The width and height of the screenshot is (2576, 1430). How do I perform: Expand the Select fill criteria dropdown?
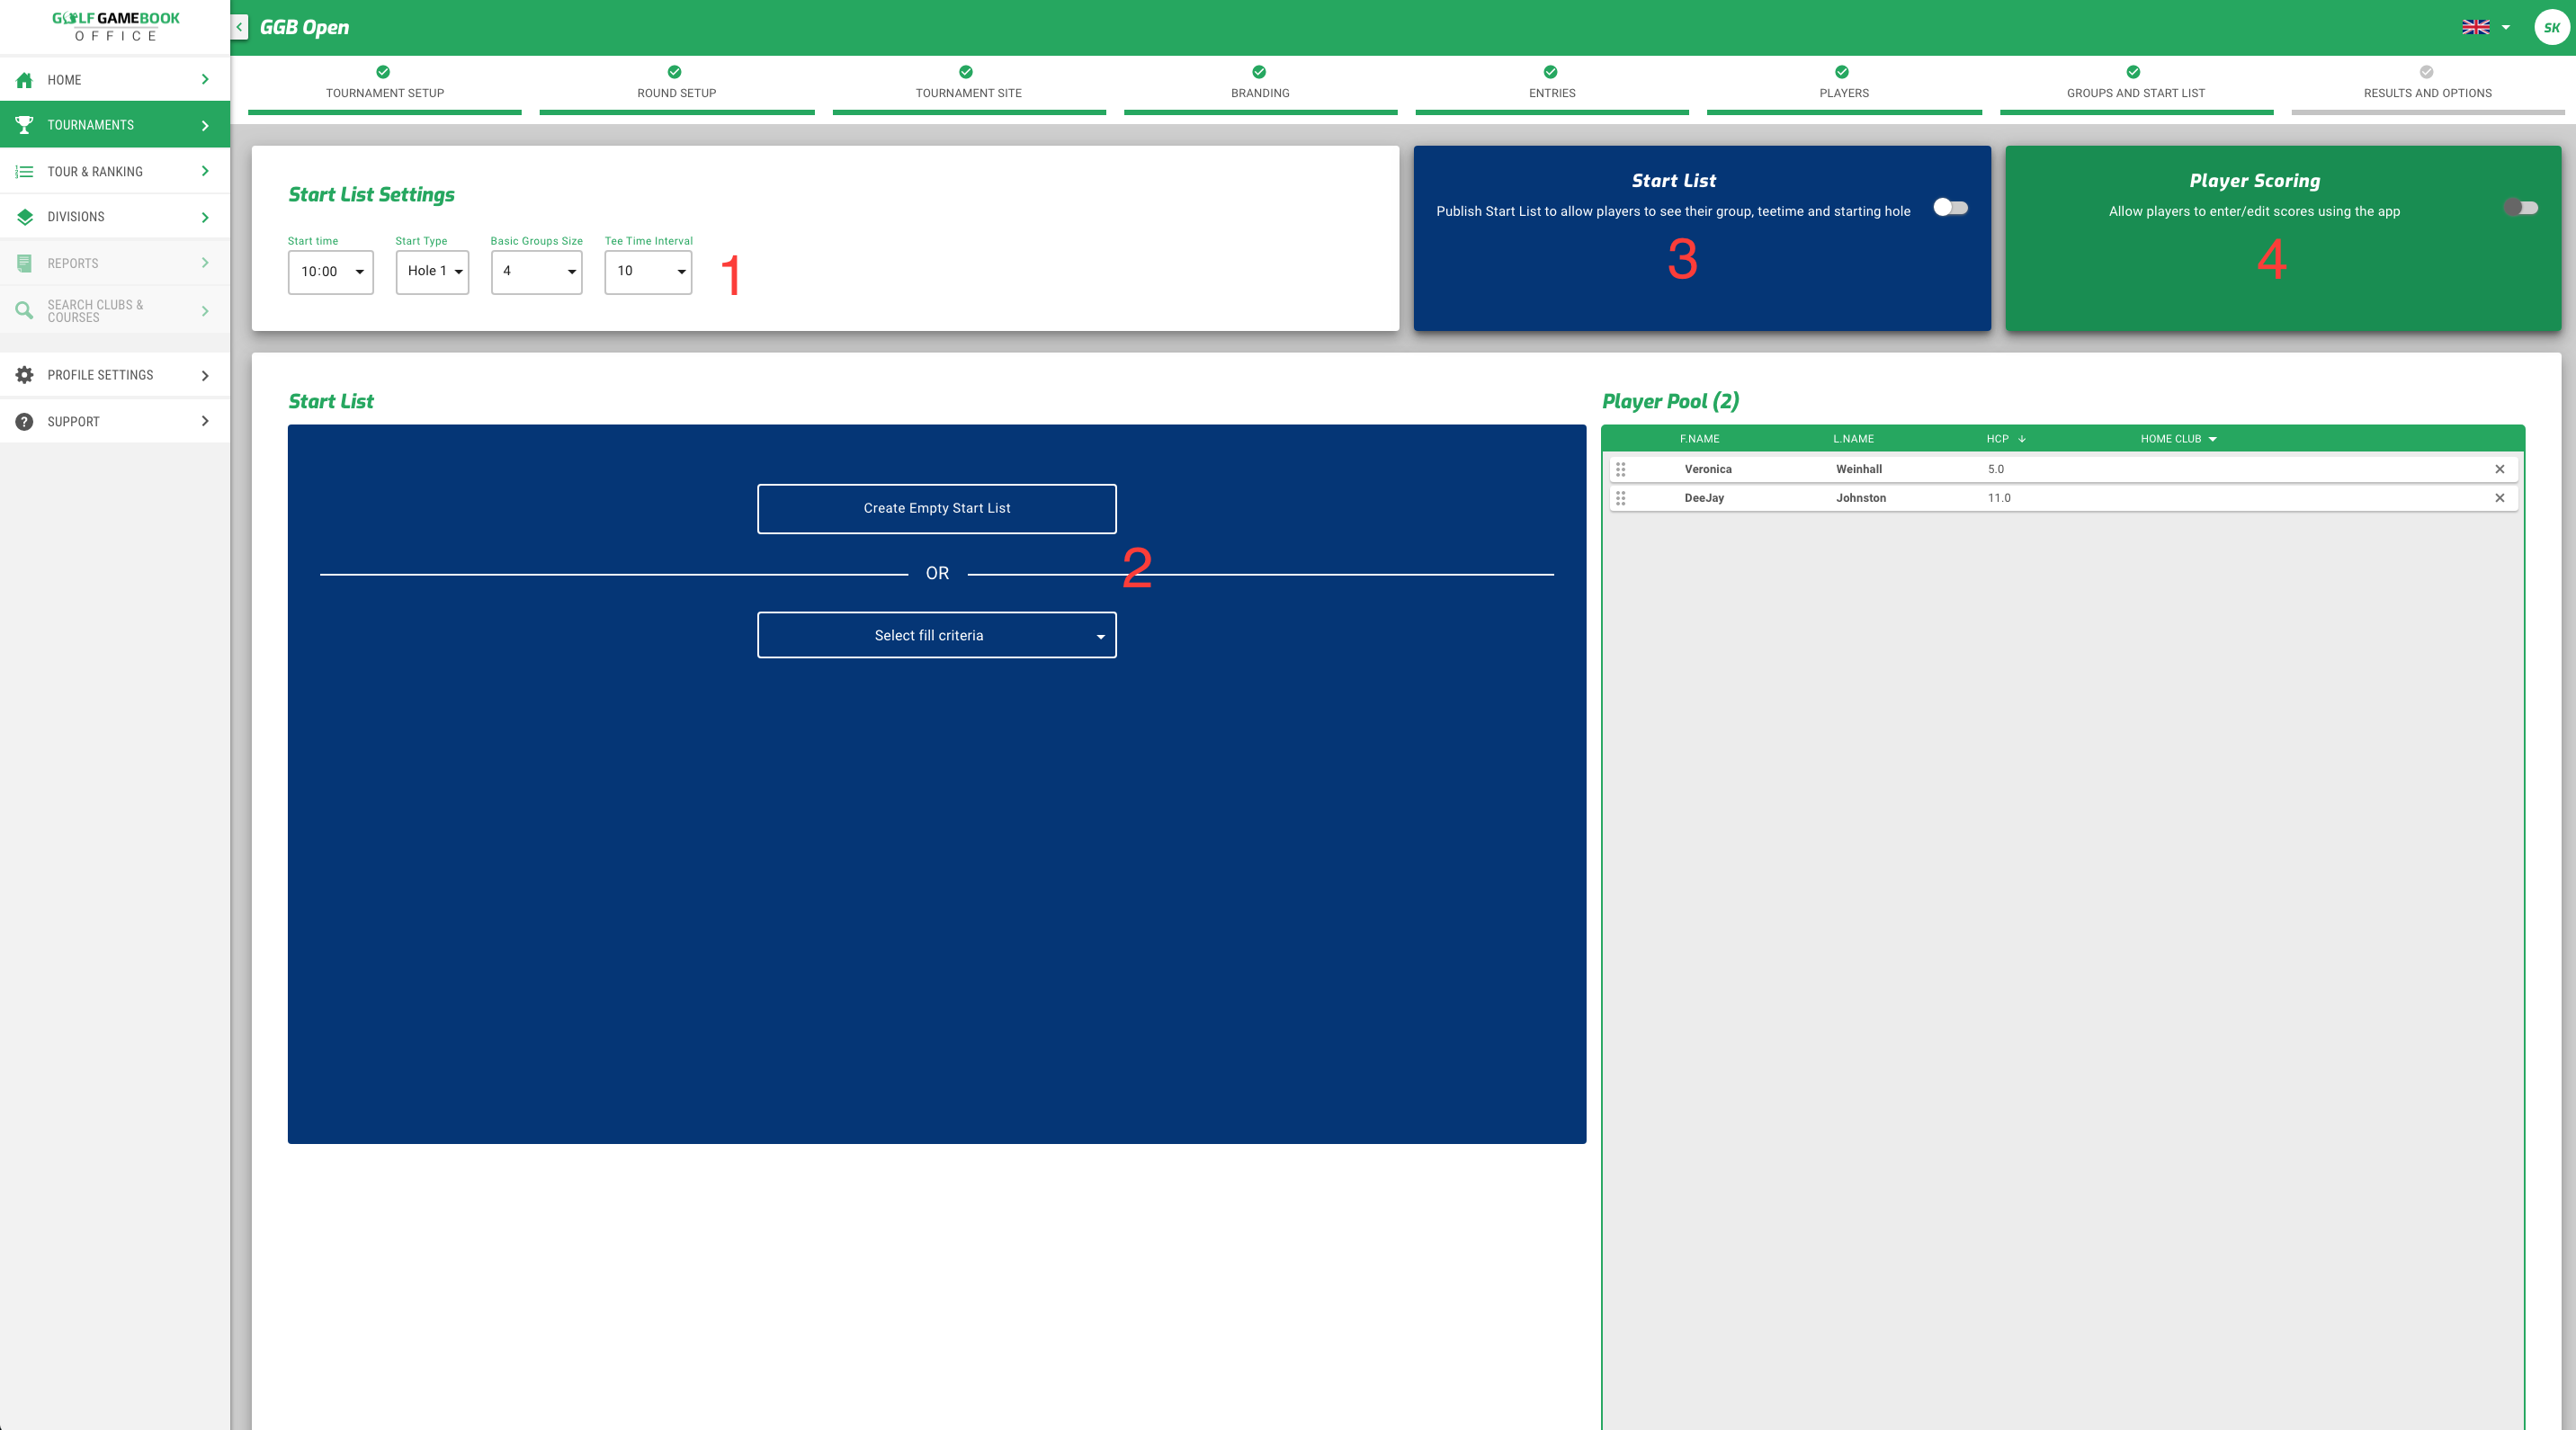coord(935,634)
